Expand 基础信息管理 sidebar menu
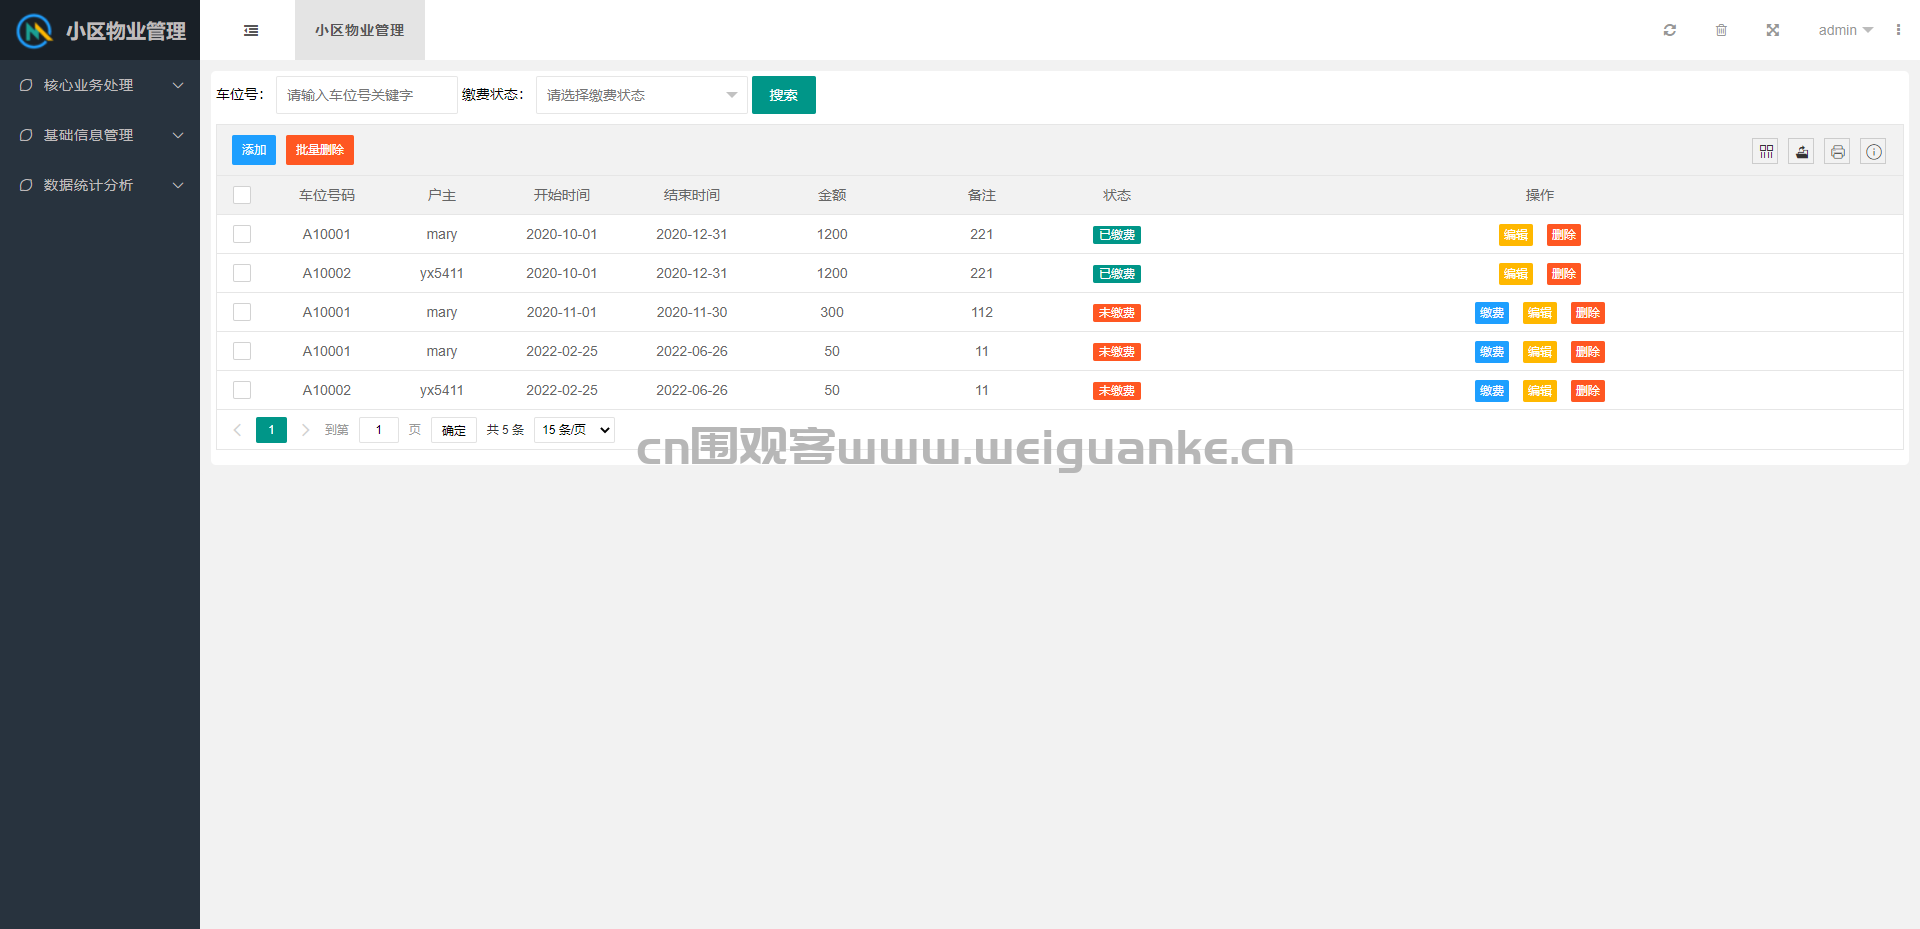The height and width of the screenshot is (929, 1920). pos(100,135)
